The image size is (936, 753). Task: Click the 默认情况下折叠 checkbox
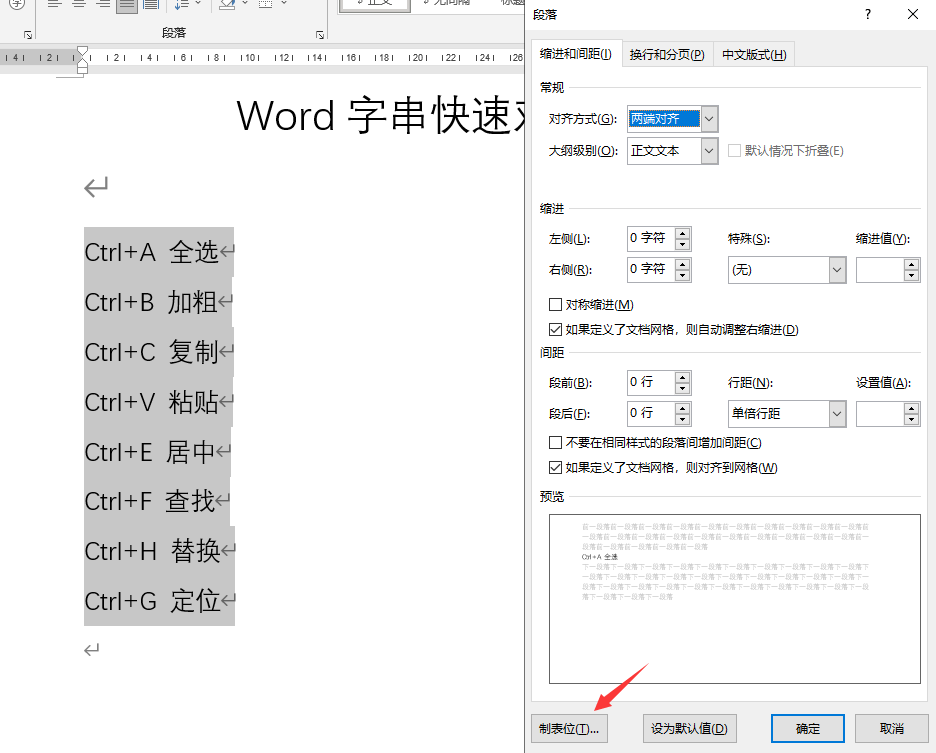734,150
